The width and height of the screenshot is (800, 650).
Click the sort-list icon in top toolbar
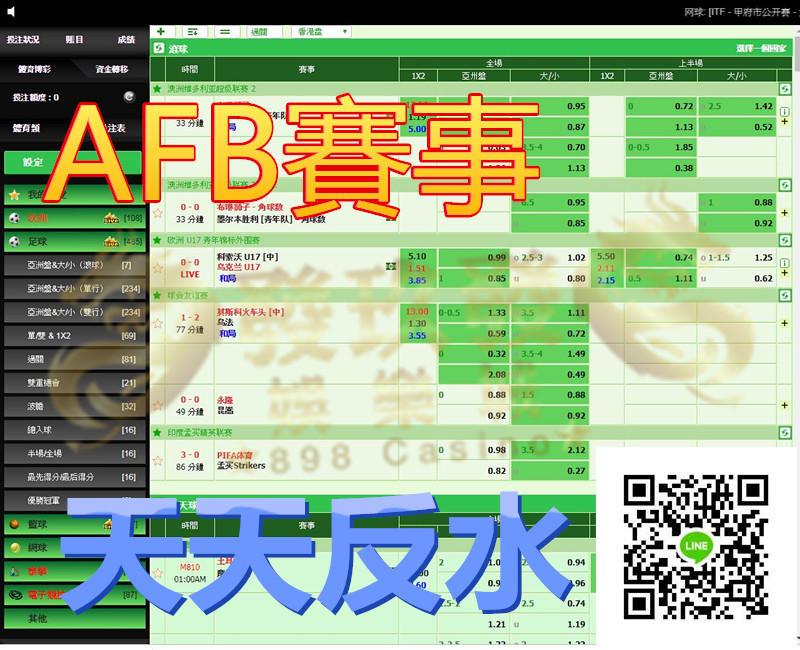coord(193,31)
